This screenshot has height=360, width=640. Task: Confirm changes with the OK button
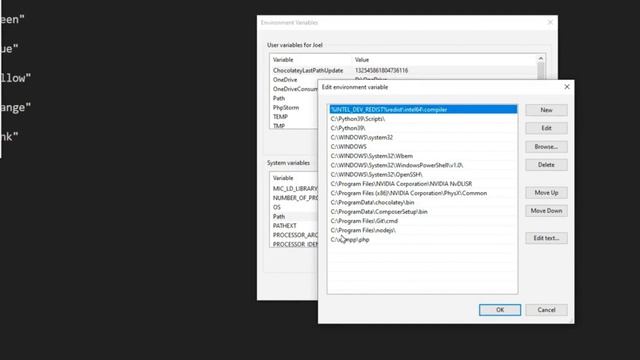coord(500,310)
